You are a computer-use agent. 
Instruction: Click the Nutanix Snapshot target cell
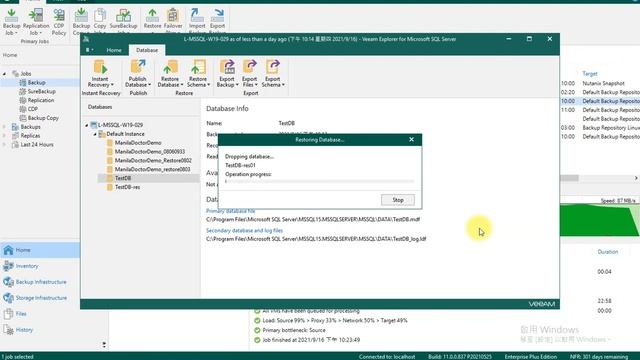pos(603,83)
